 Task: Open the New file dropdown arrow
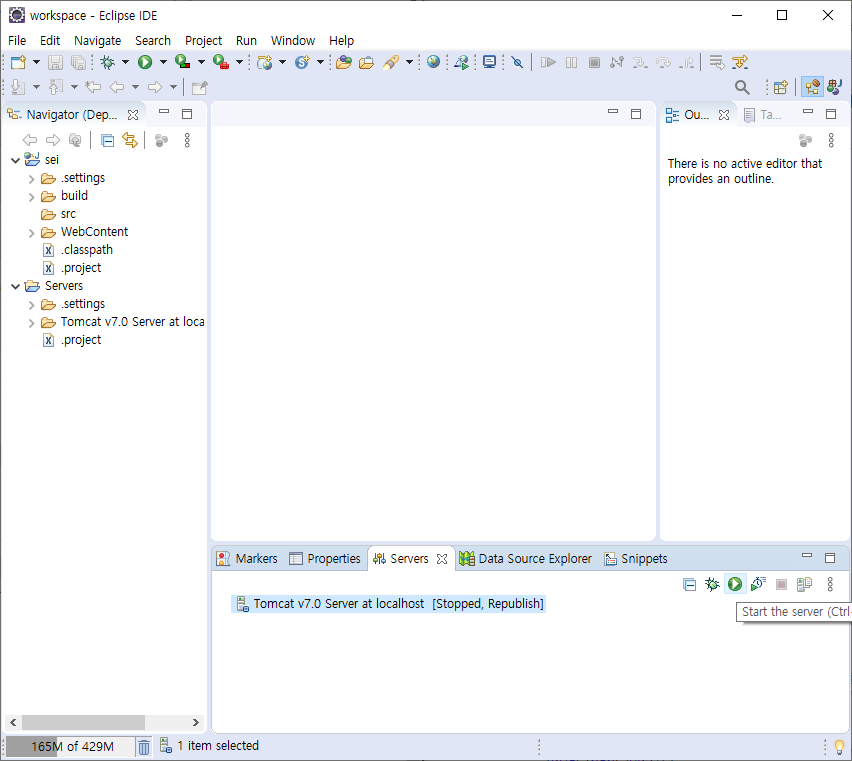click(x=36, y=62)
